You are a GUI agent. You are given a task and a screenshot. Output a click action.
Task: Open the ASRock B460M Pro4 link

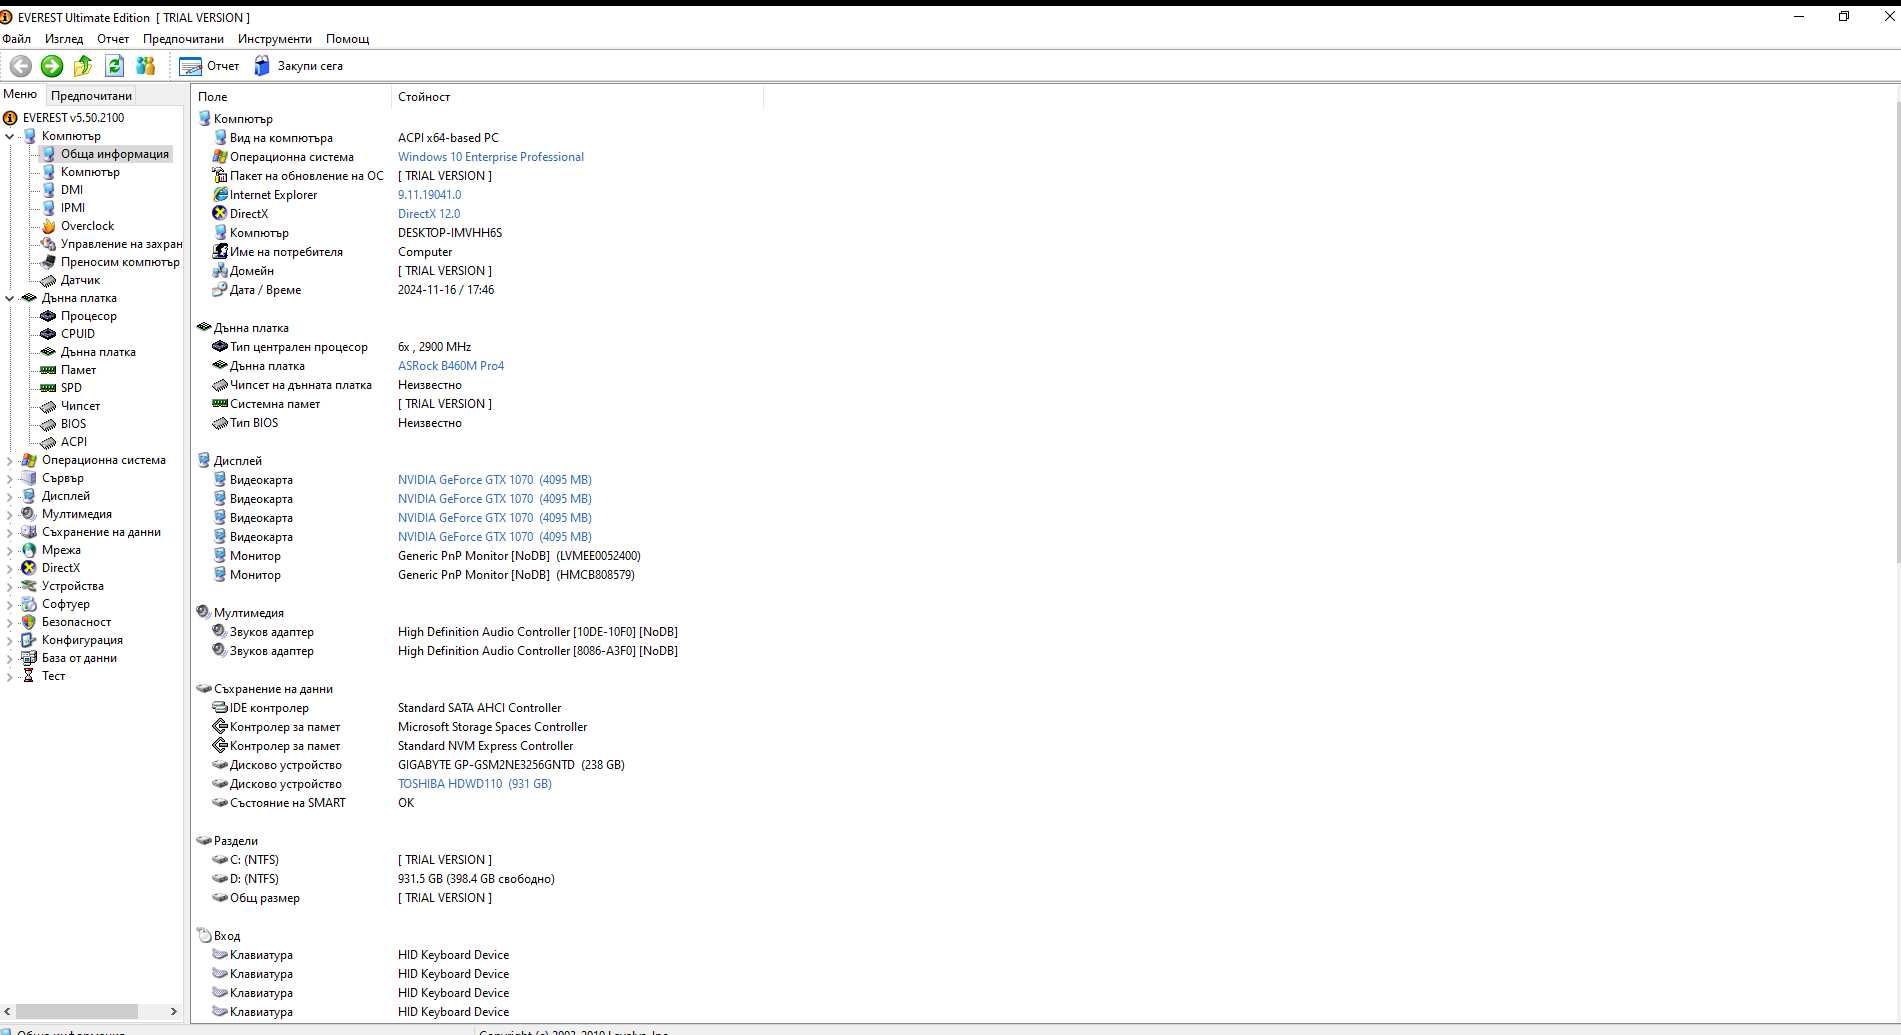tap(451, 366)
